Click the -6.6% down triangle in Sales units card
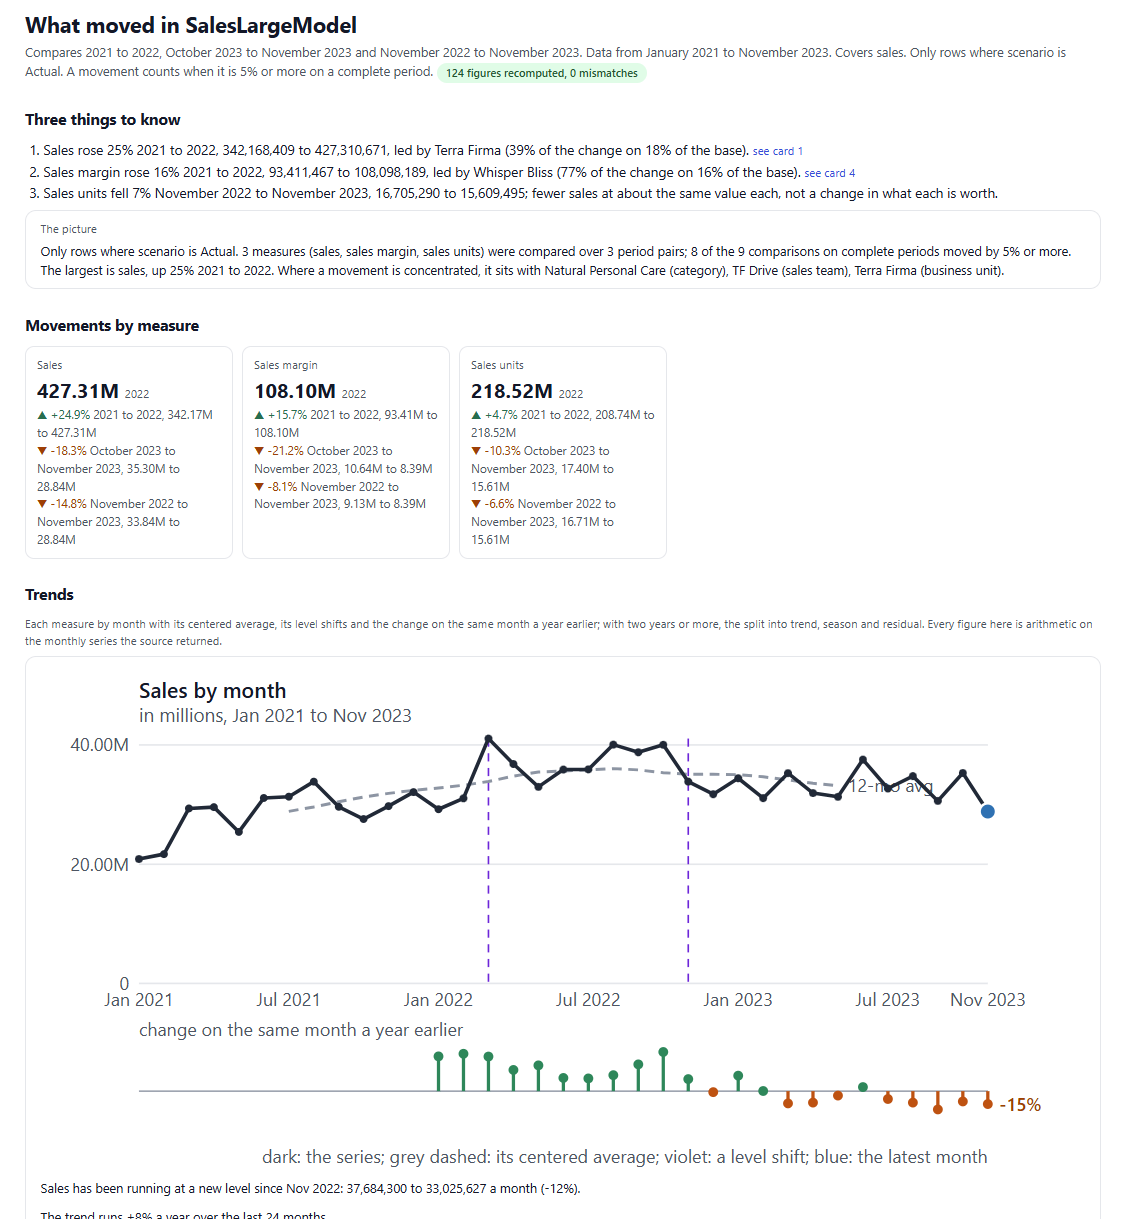 point(476,504)
